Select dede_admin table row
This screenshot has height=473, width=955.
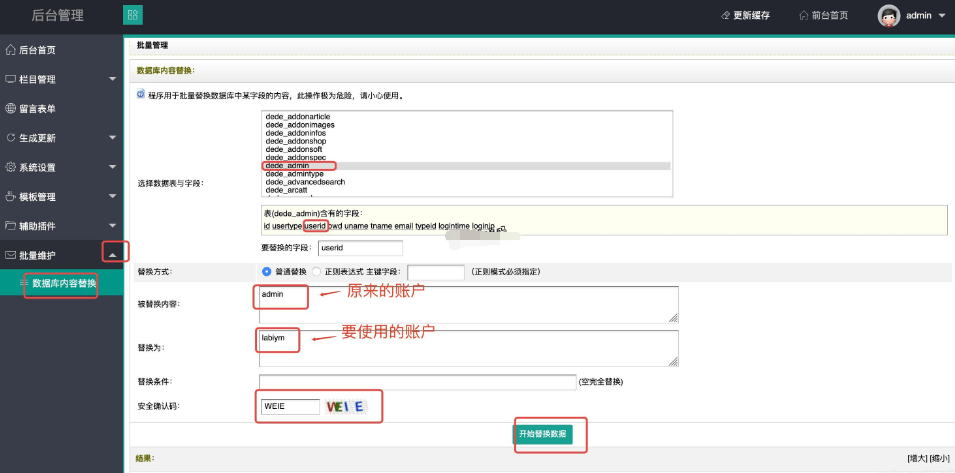coord(467,166)
